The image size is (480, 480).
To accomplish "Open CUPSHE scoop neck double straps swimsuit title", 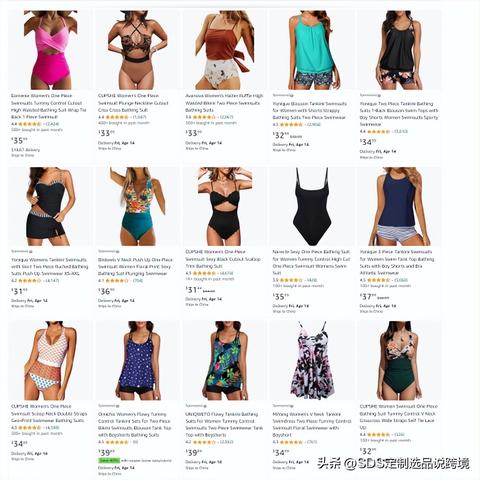I will click(x=49, y=413).
